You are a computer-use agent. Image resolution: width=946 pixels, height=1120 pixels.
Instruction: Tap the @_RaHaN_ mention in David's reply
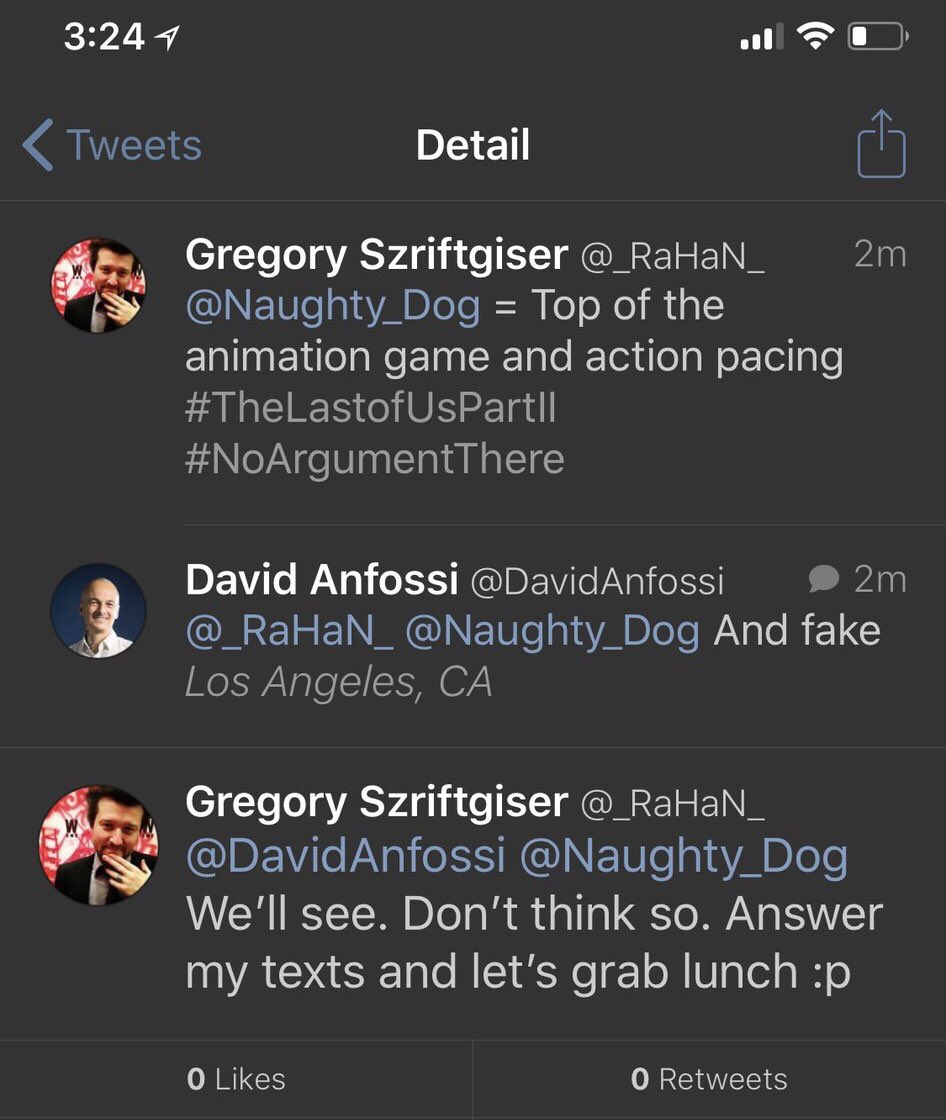(289, 631)
